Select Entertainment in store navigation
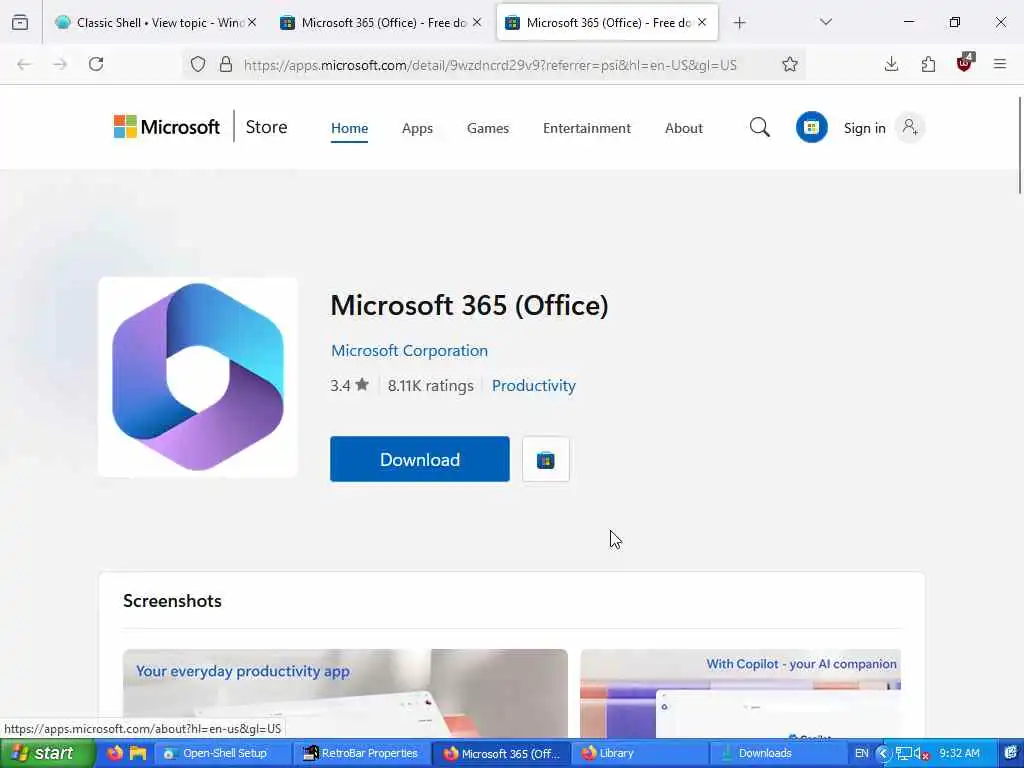 [586, 128]
